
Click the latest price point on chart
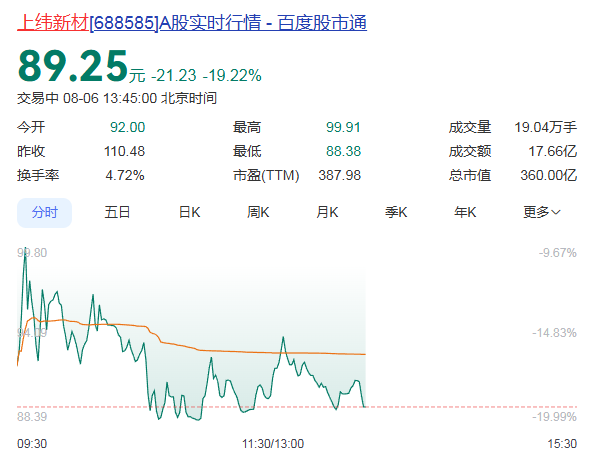[x=365, y=407]
